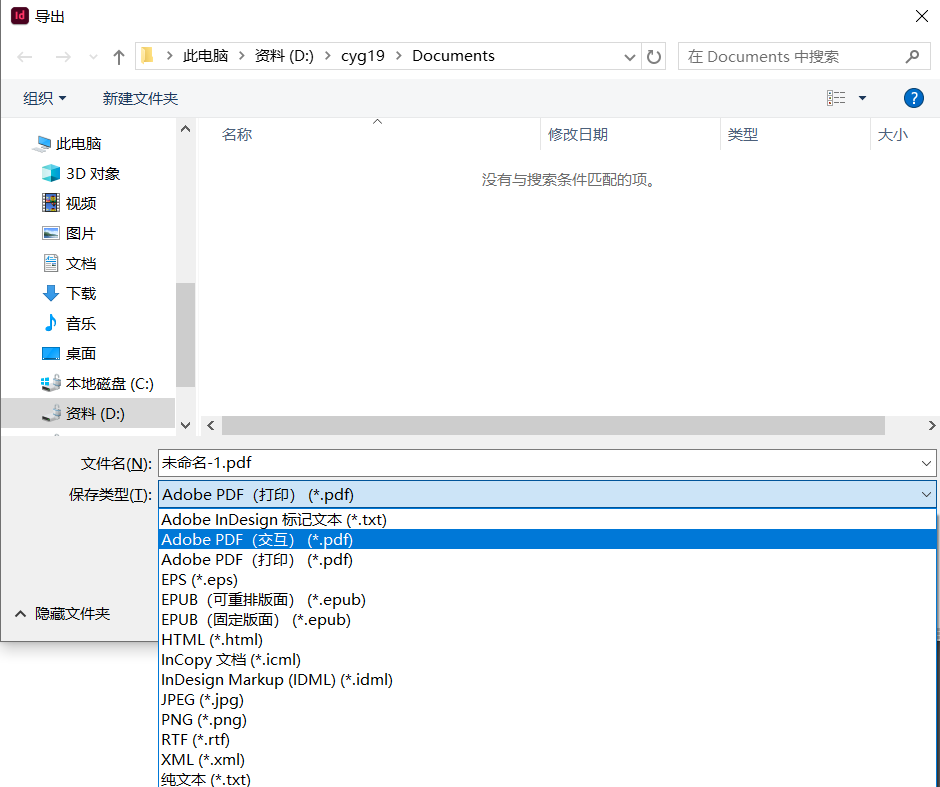
Task: Collapse the 保存类型 combo box
Action: click(926, 495)
